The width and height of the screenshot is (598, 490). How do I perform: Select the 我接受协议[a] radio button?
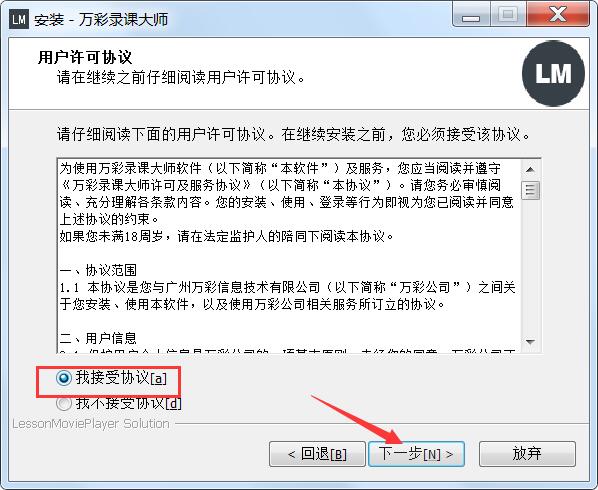[x=63, y=378]
